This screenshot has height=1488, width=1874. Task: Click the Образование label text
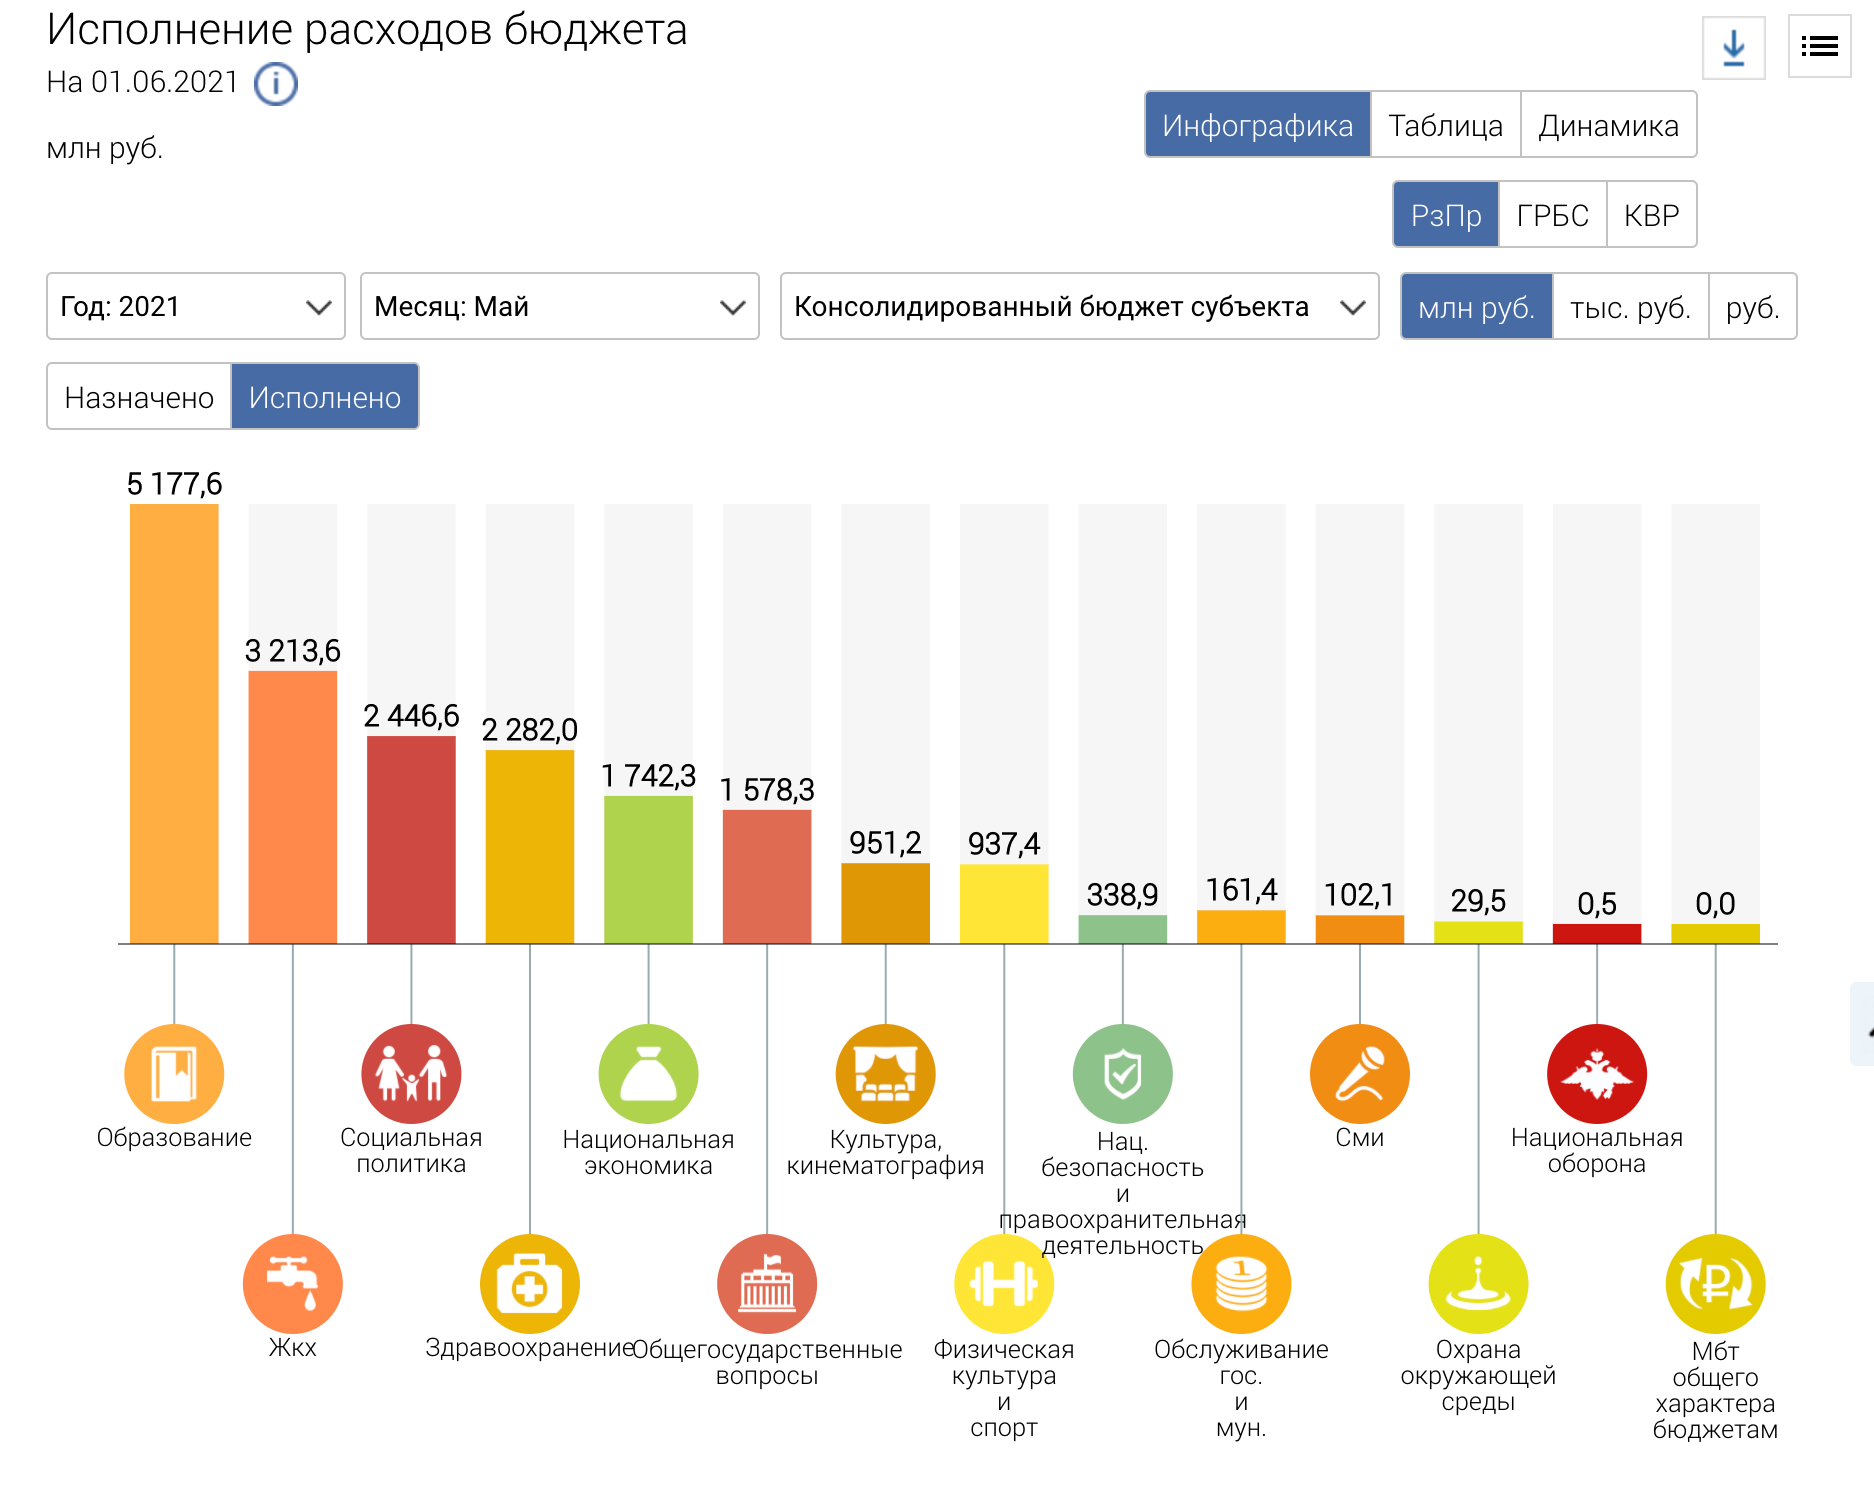pyautogui.click(x=174, y=1138)
